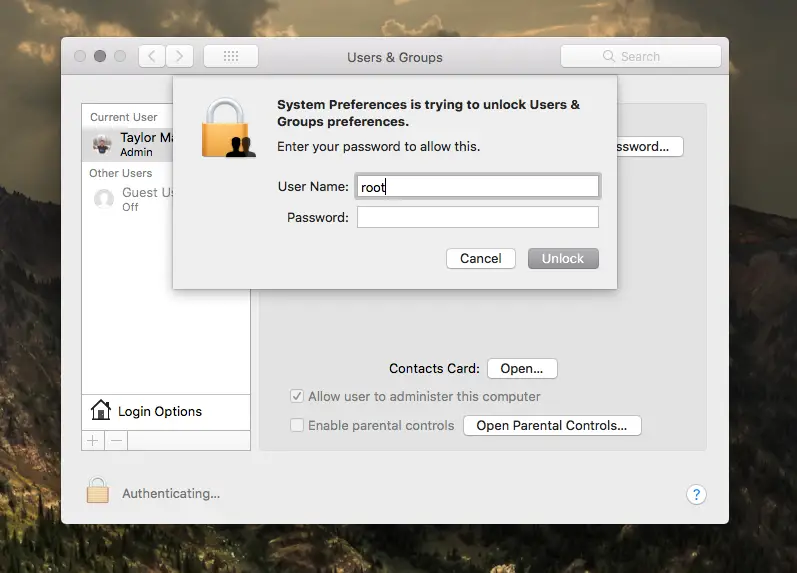Add a user with plus button
Image resolution: width=797 pixels, height=573 pixels.
coord(93,440)
